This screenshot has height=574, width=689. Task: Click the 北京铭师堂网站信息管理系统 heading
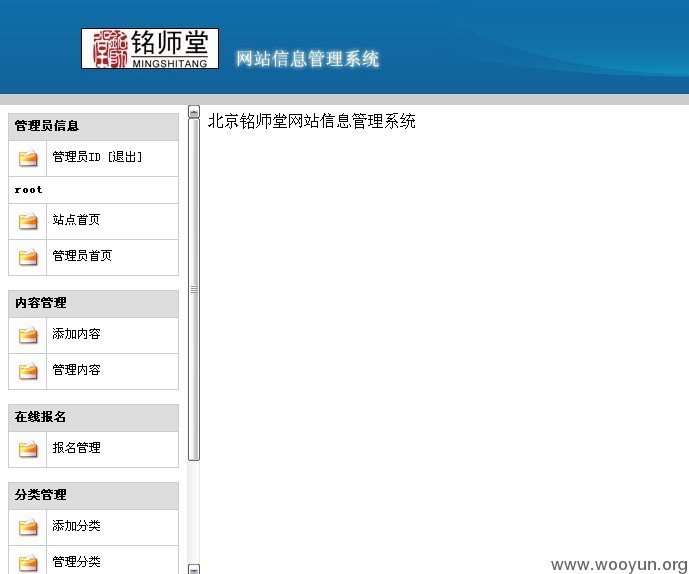coord(312,121)
